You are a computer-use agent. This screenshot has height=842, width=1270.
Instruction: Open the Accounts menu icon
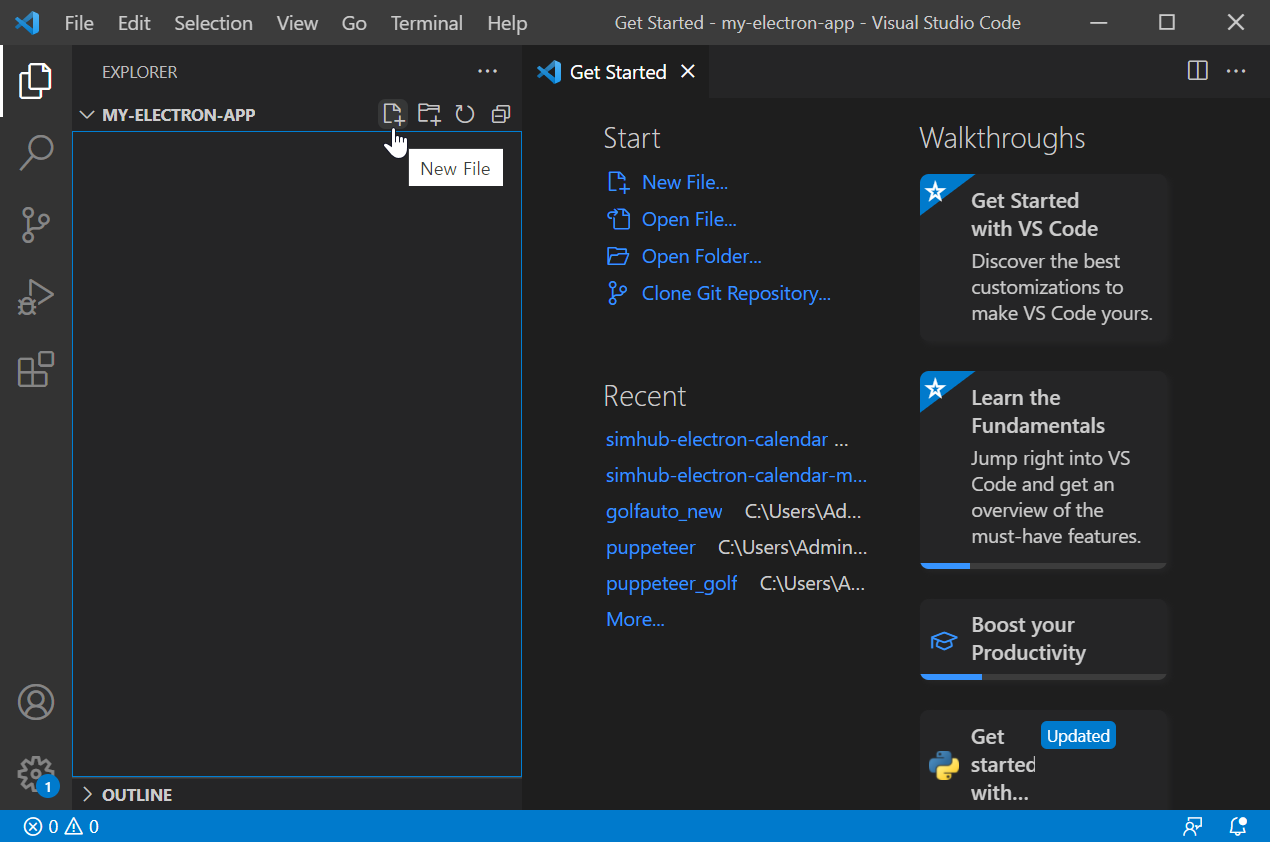tap(35, 702)
